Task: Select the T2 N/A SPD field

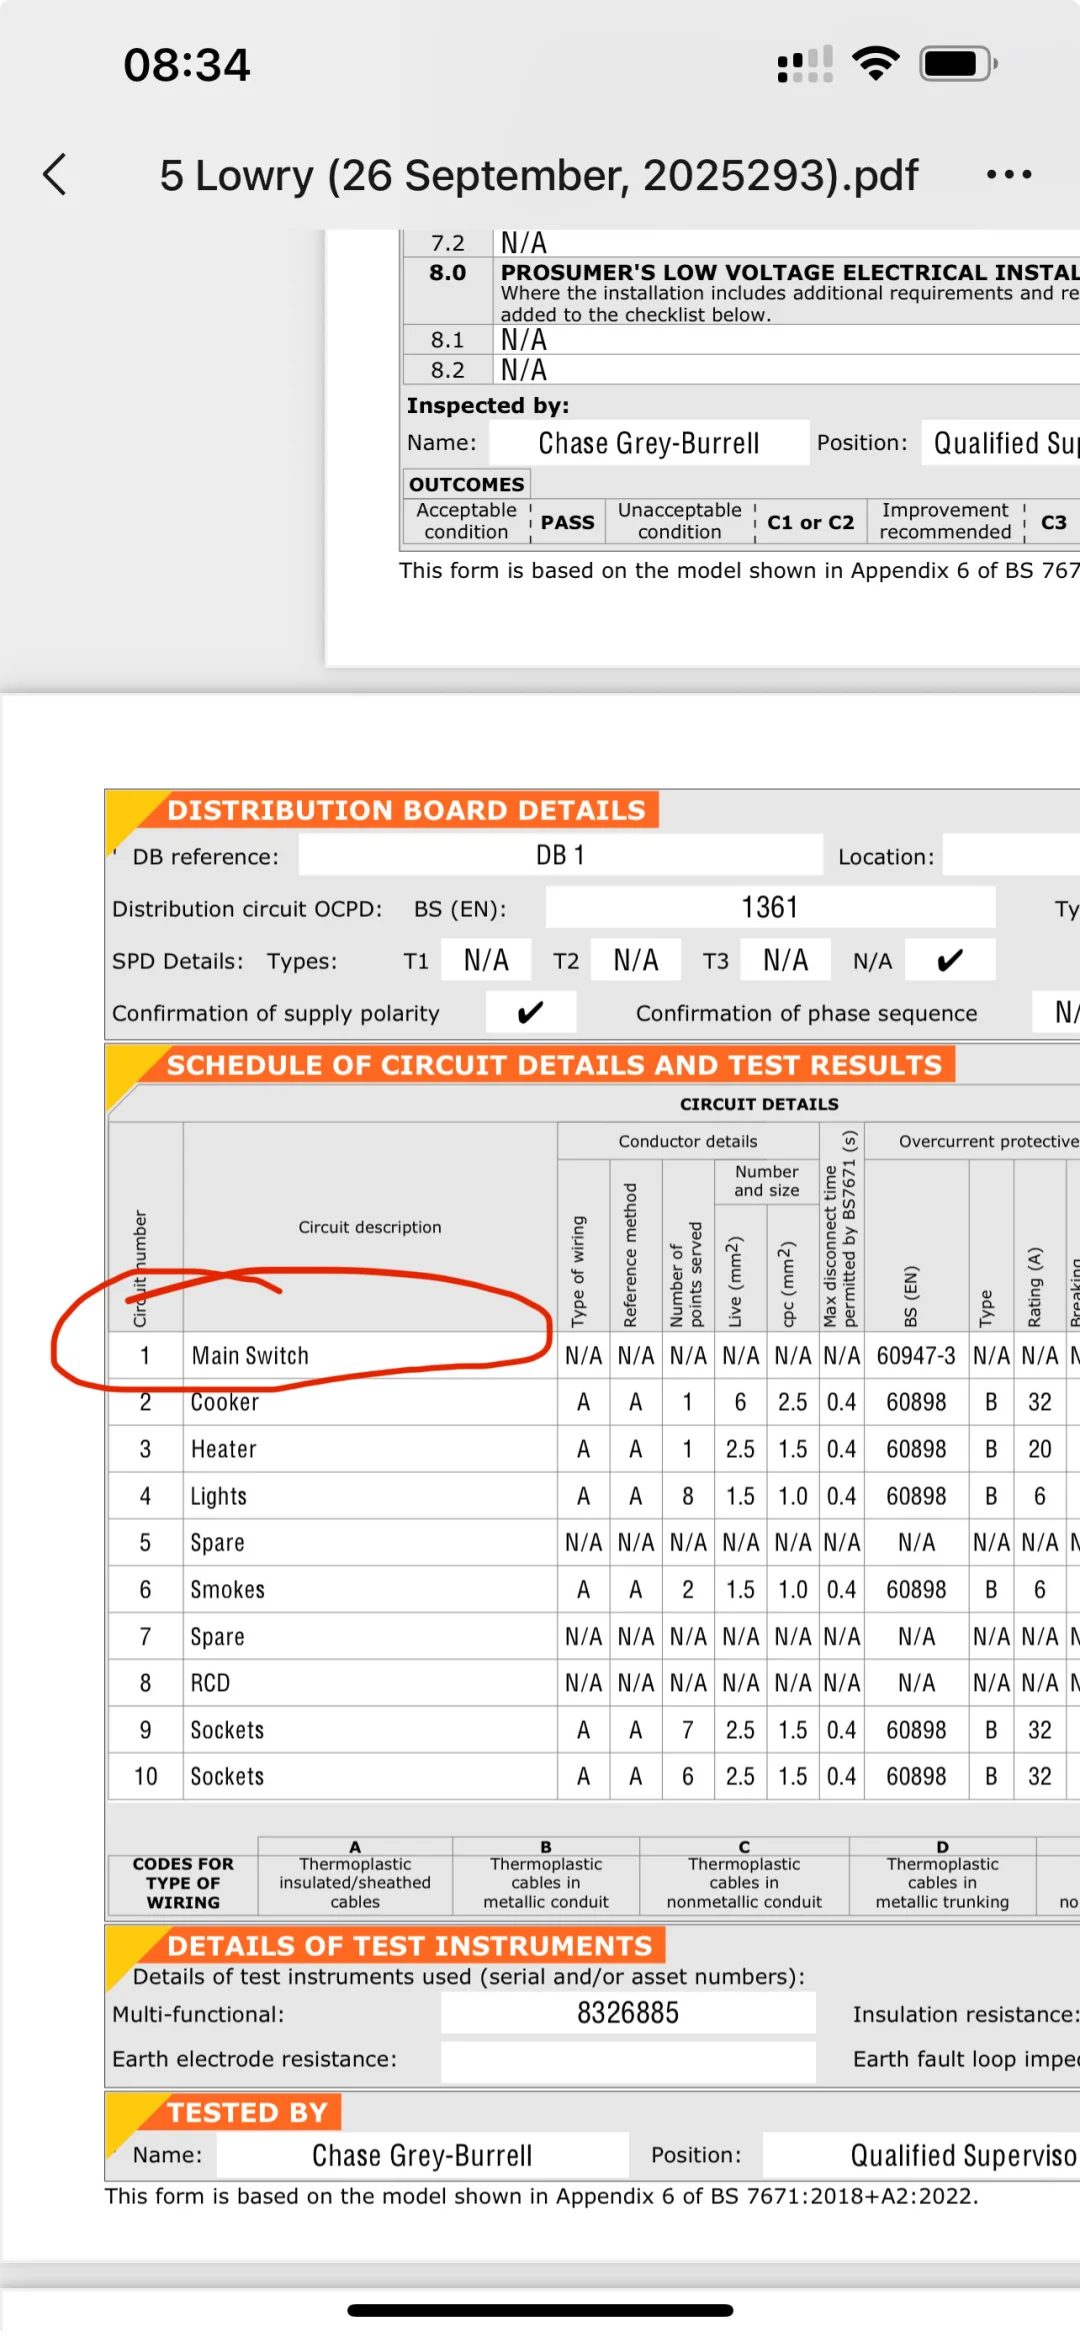Action: pyautogui.click(x=636, y=960)
